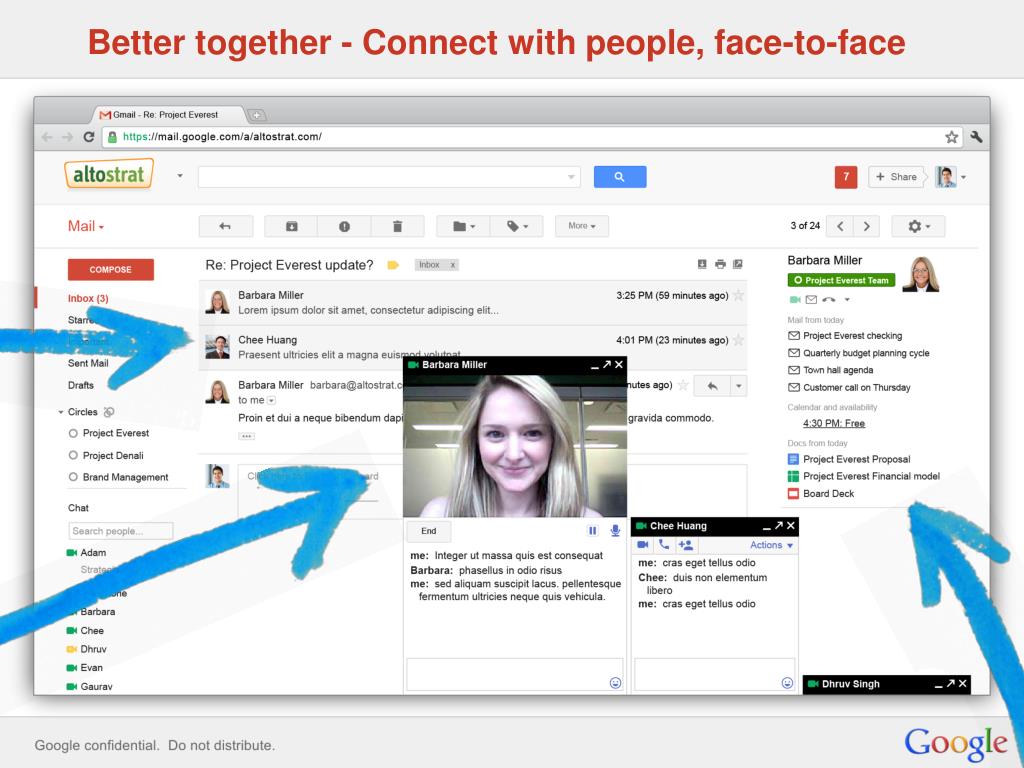Open the red notifications counter showing 7

click(x=846, y=177)
